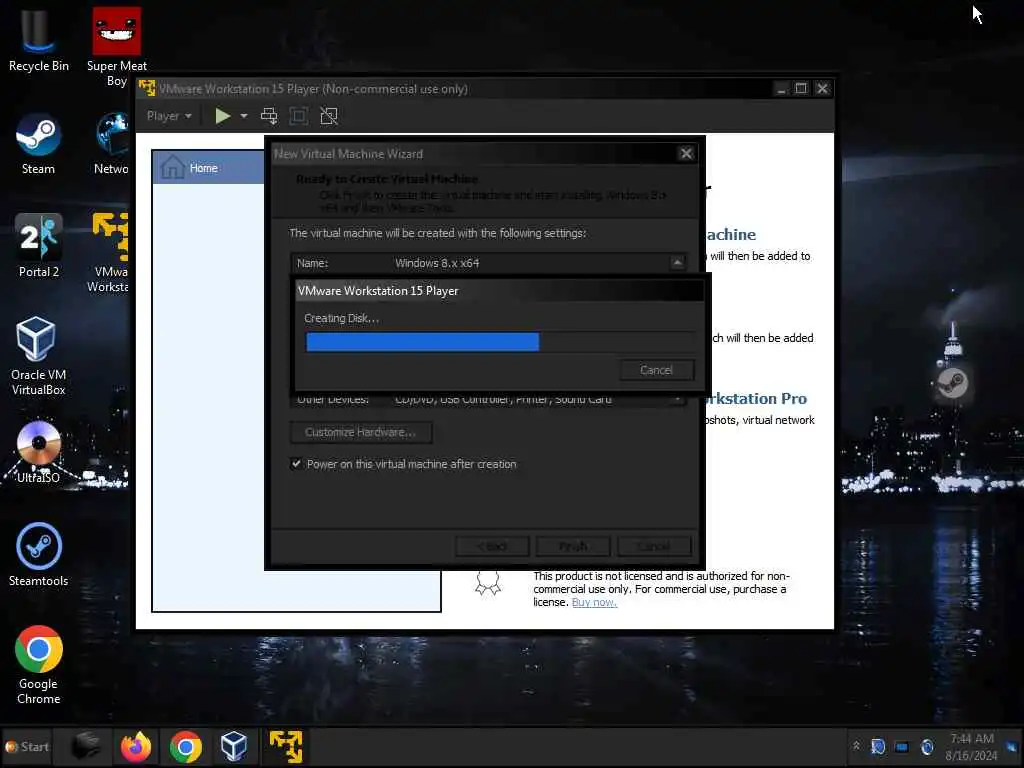
Task: Click the Unity mode toolbar icon
Action: coord(328,116)
